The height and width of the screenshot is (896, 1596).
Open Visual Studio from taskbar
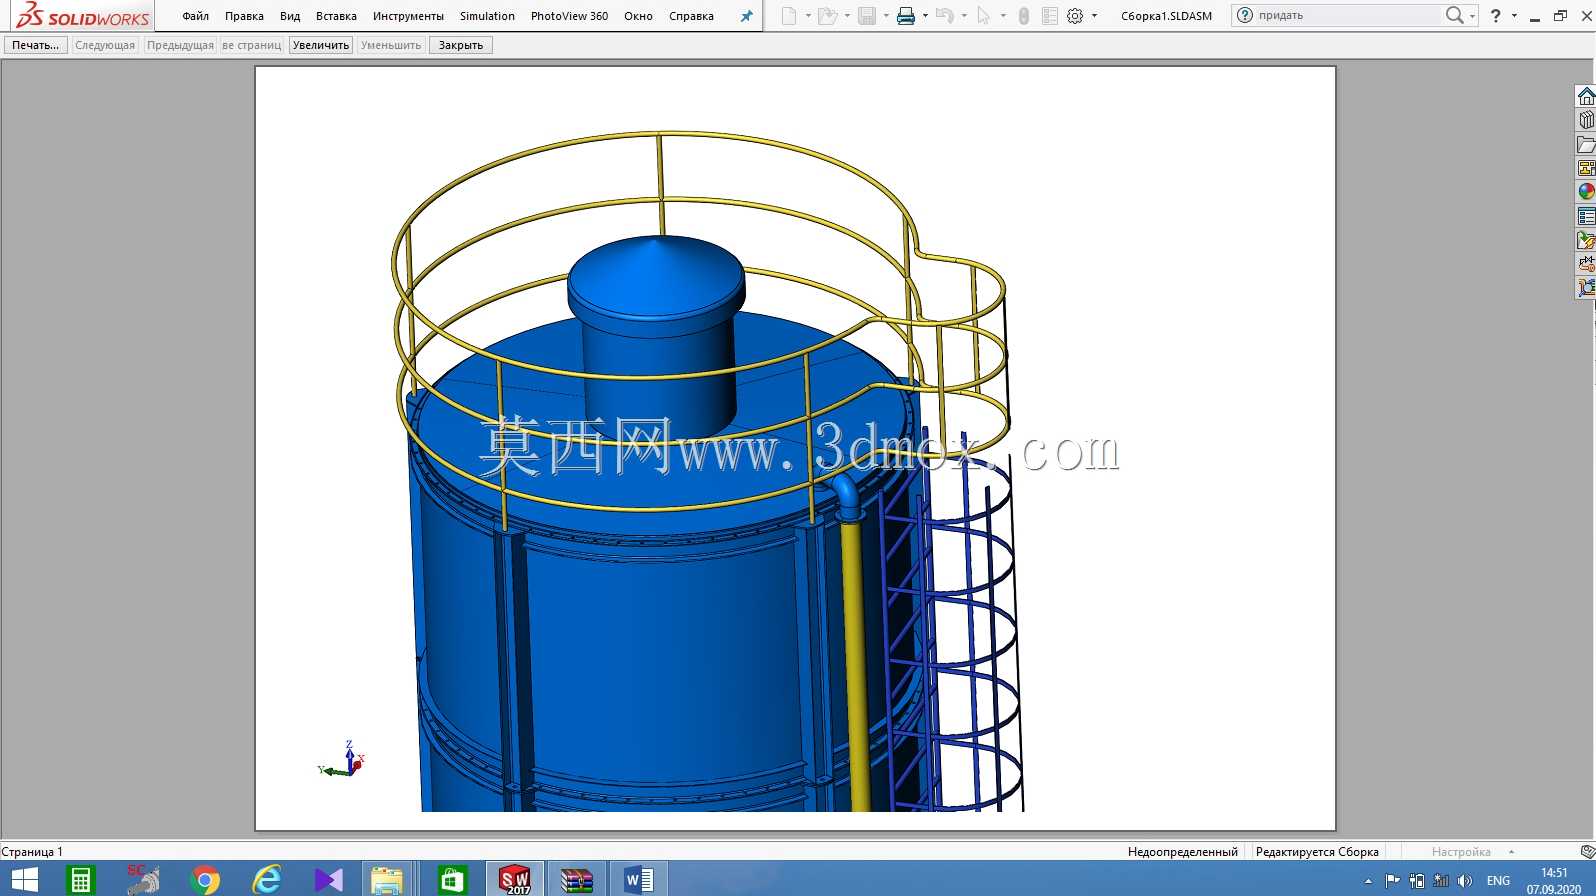tap(328, 880)
